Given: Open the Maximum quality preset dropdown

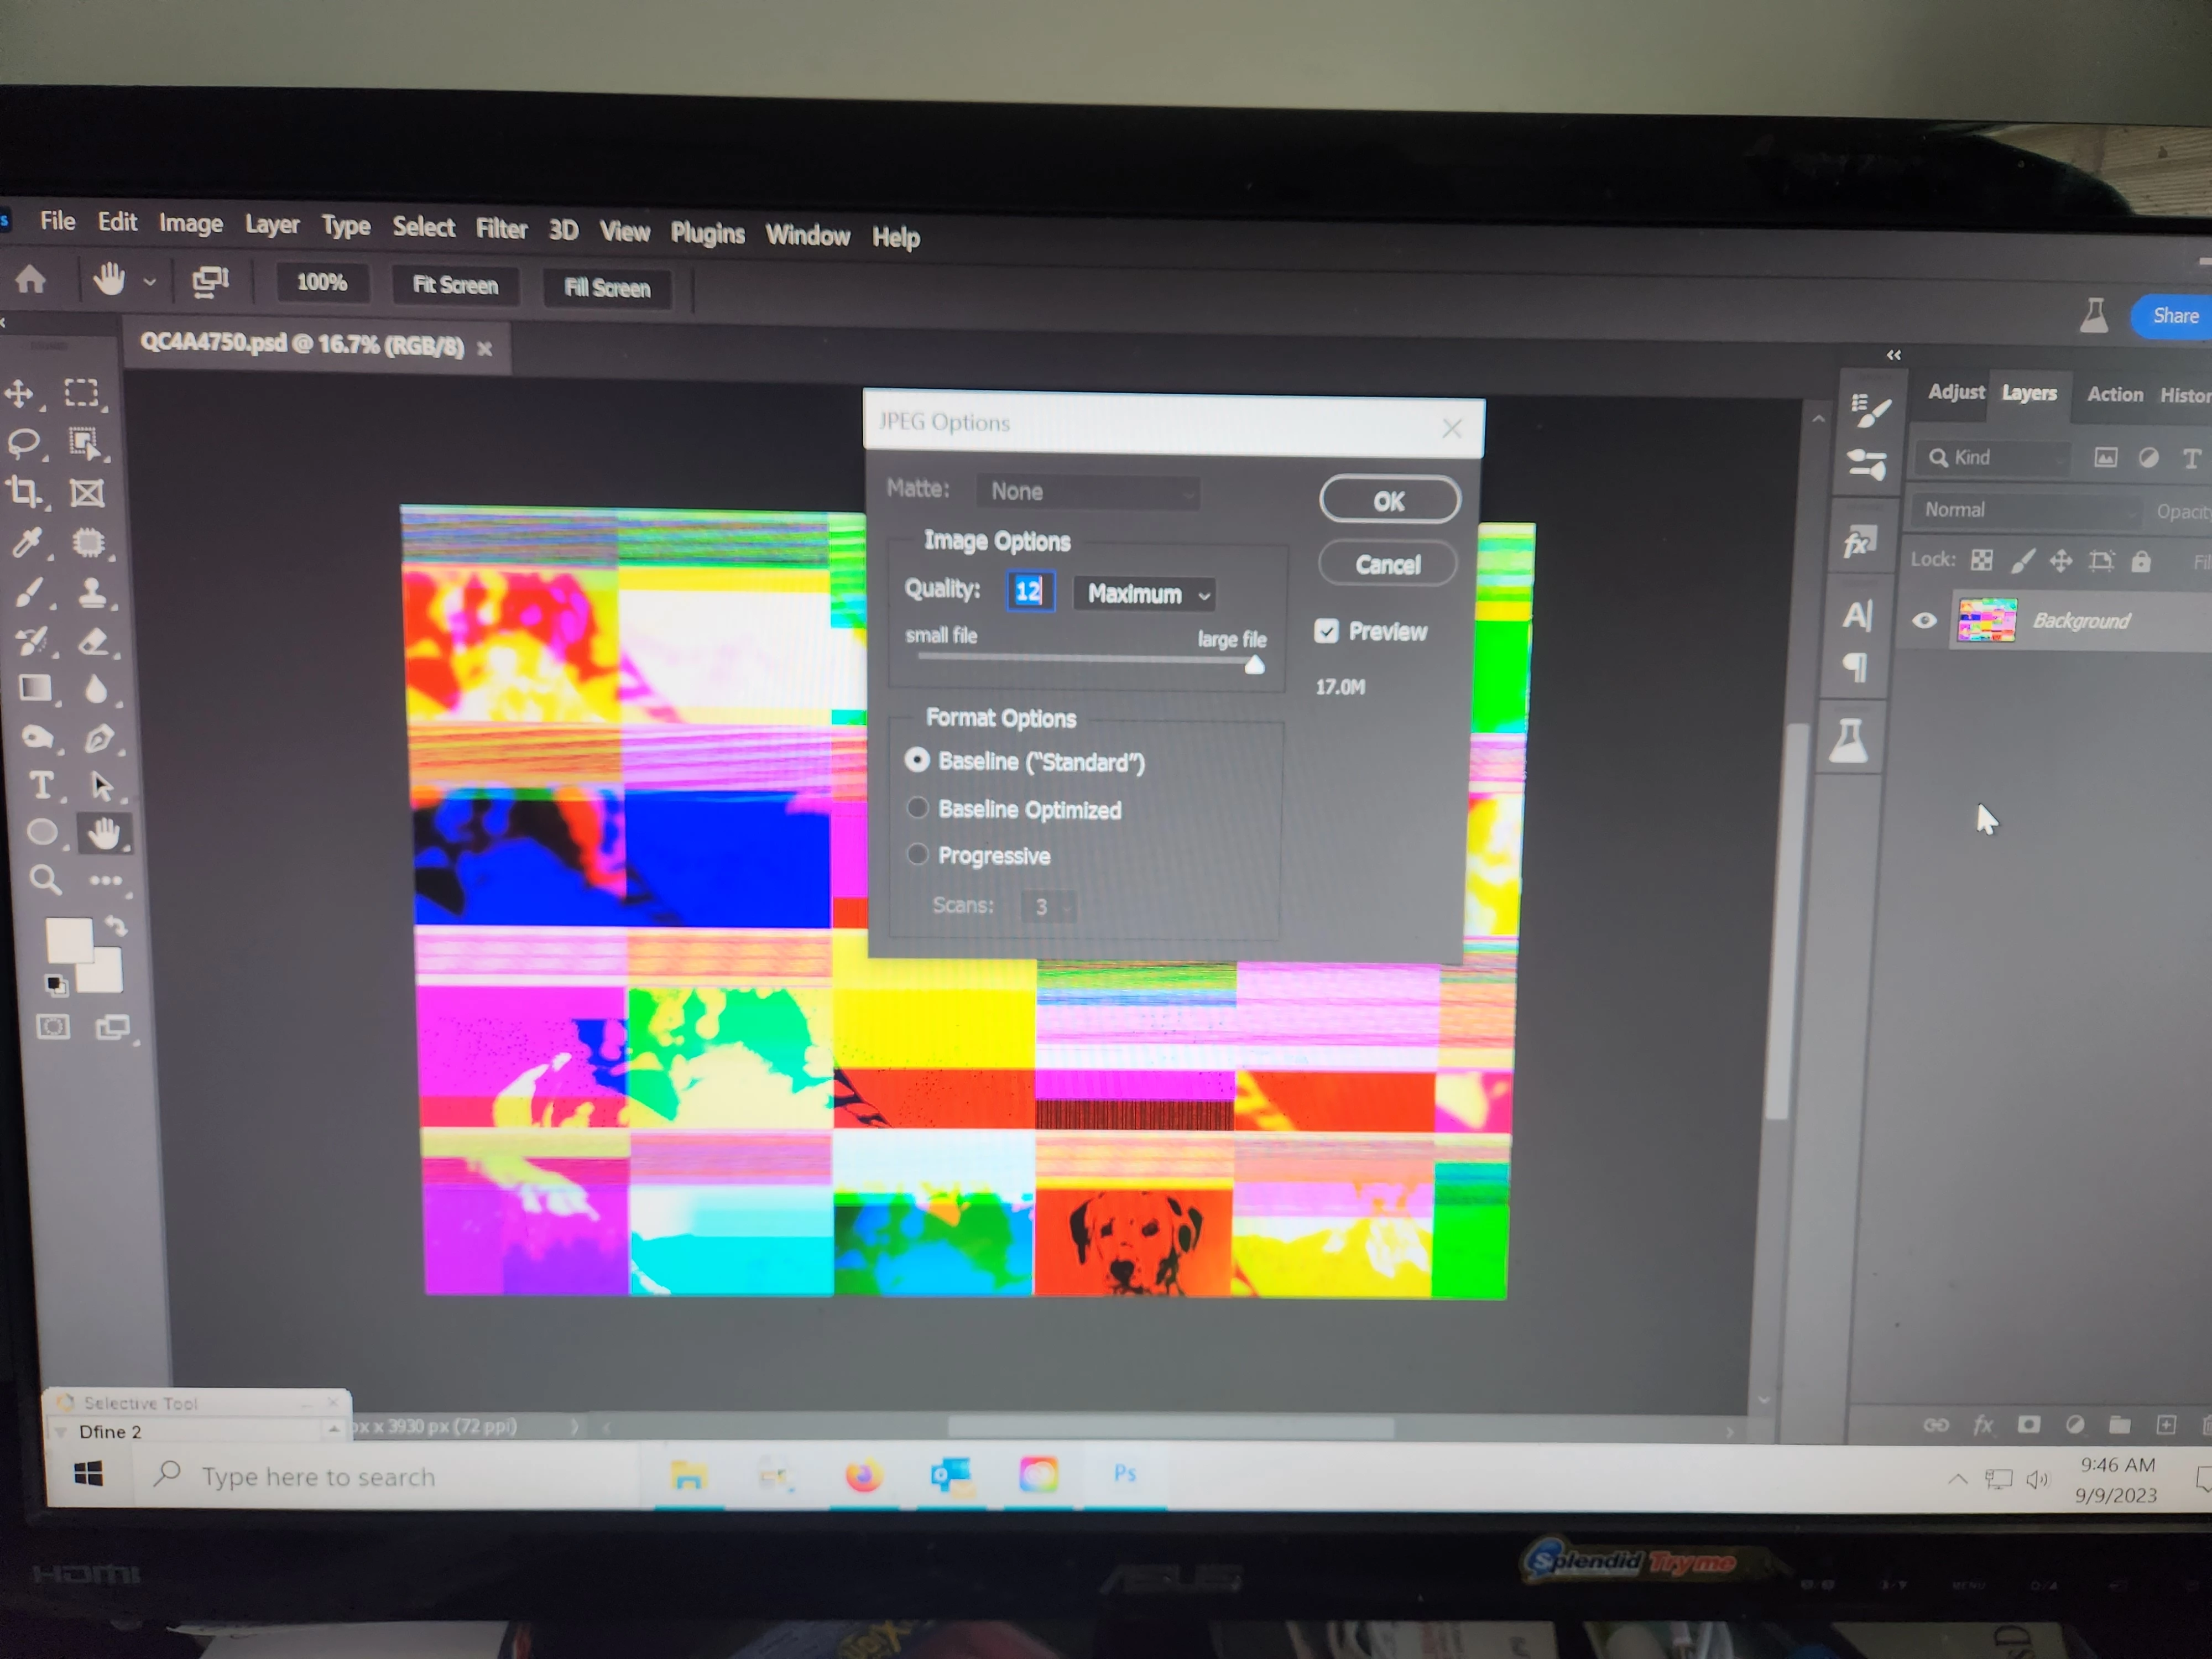Looking at the screenshot, I should (1146, 594).
